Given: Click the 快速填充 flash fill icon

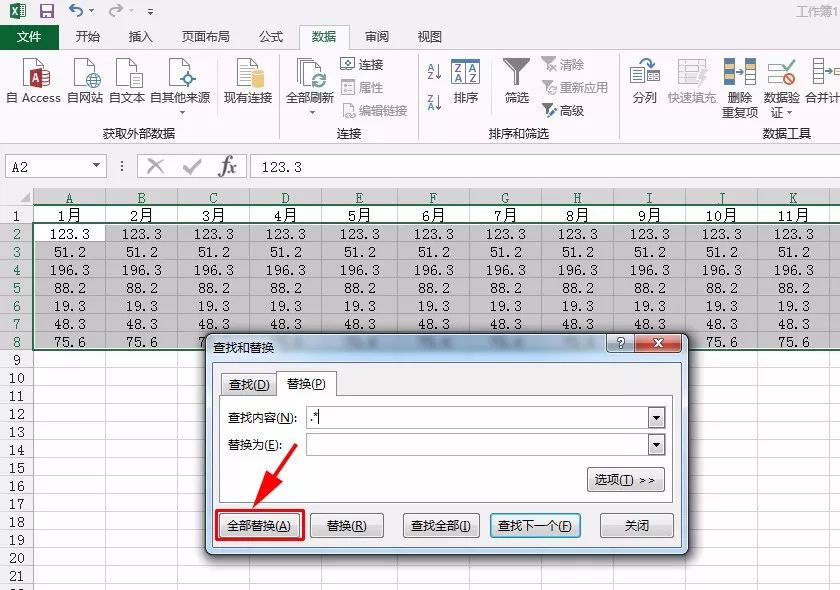Looking at the screenshot, I should (x=692, y=72).
